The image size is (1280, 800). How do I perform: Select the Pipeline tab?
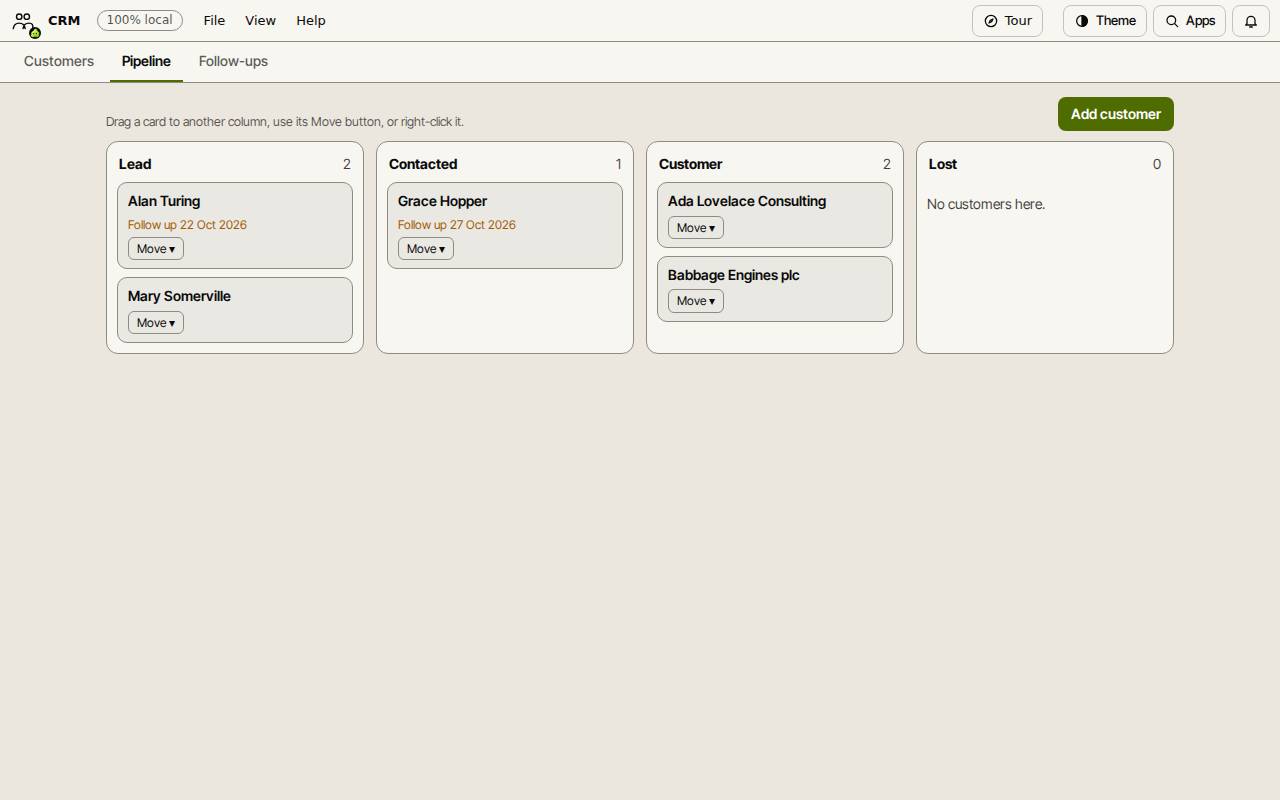(x=146, y=61)
